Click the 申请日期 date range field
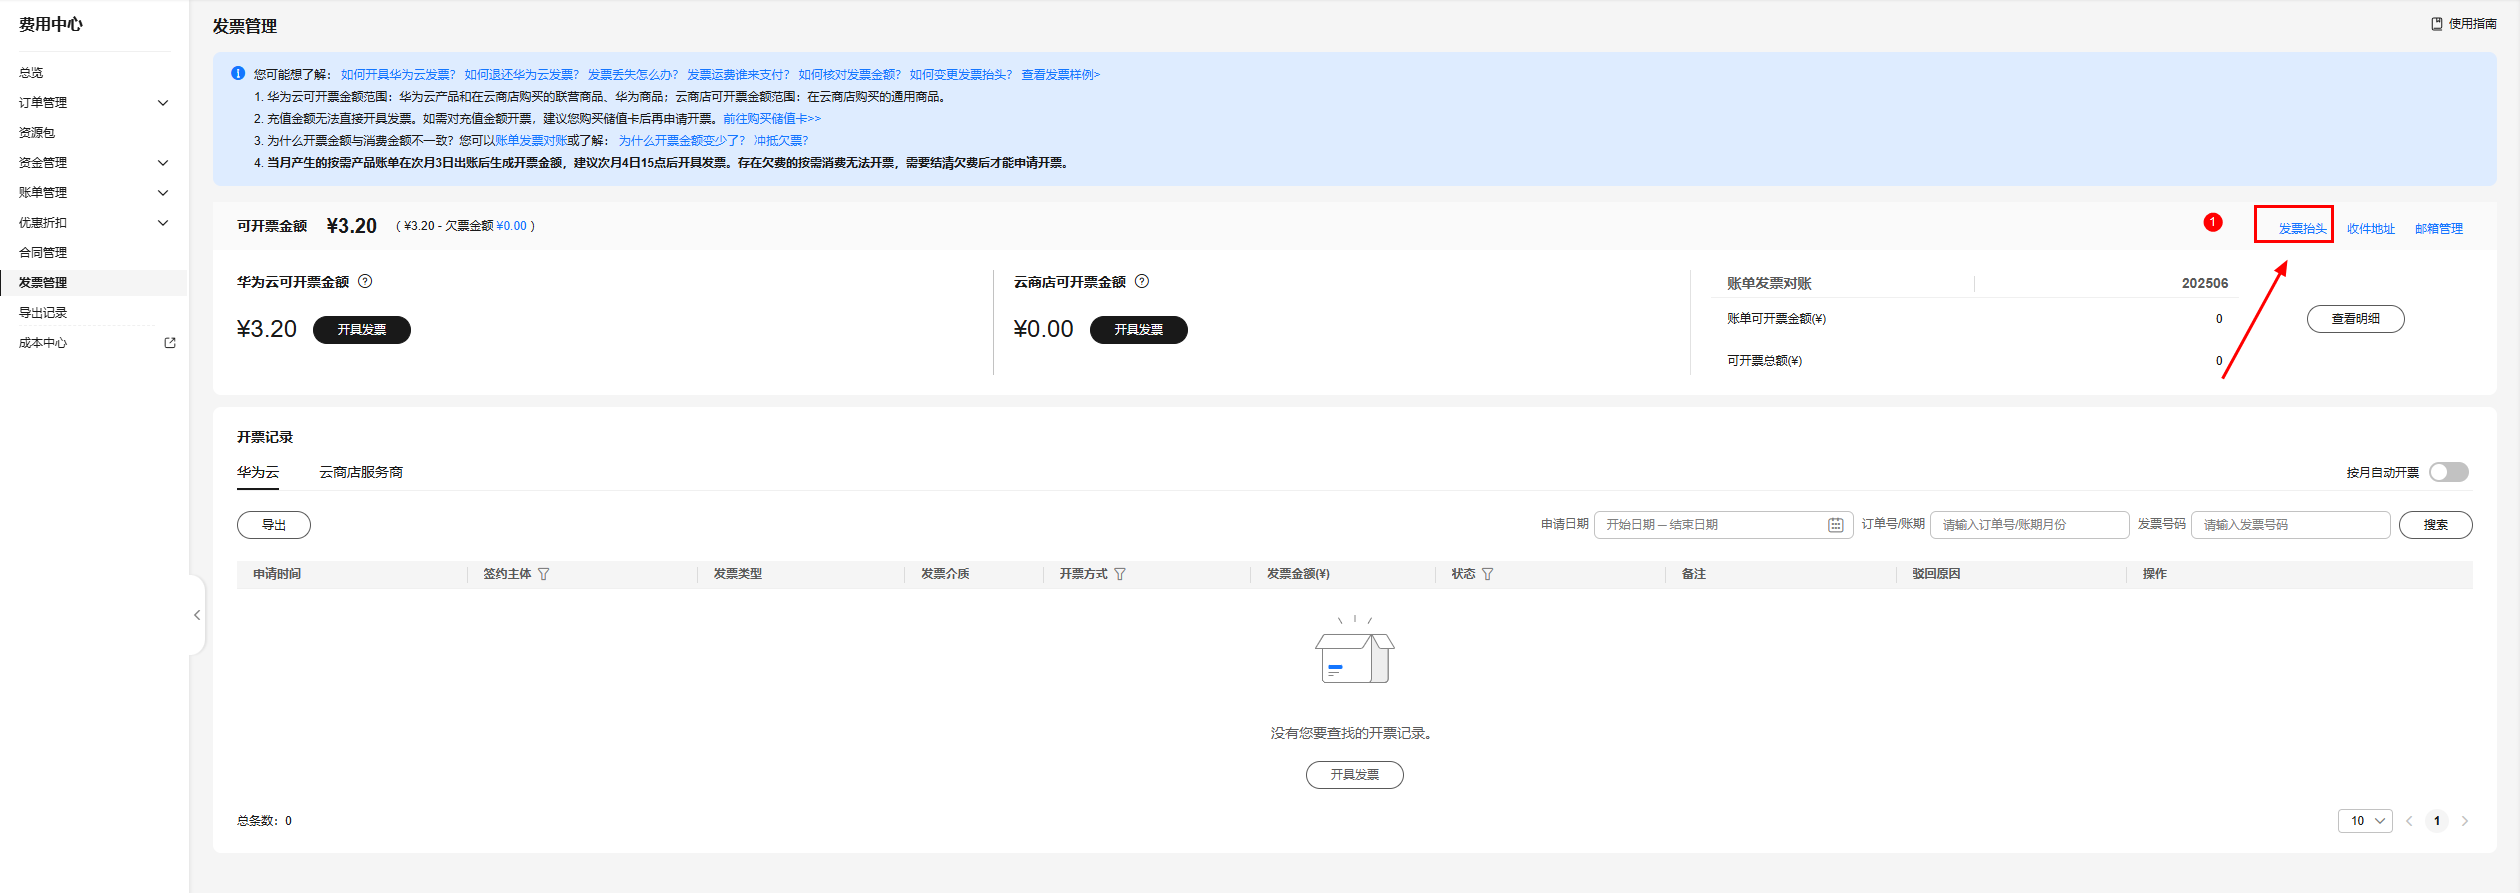This screenshot has height=893, width=2520. (1723, 525)
